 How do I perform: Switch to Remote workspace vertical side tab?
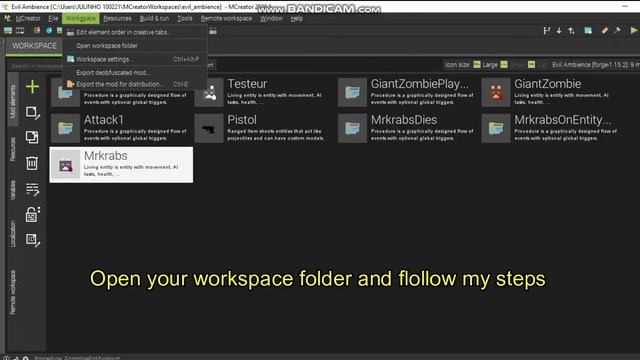(13, 292)
